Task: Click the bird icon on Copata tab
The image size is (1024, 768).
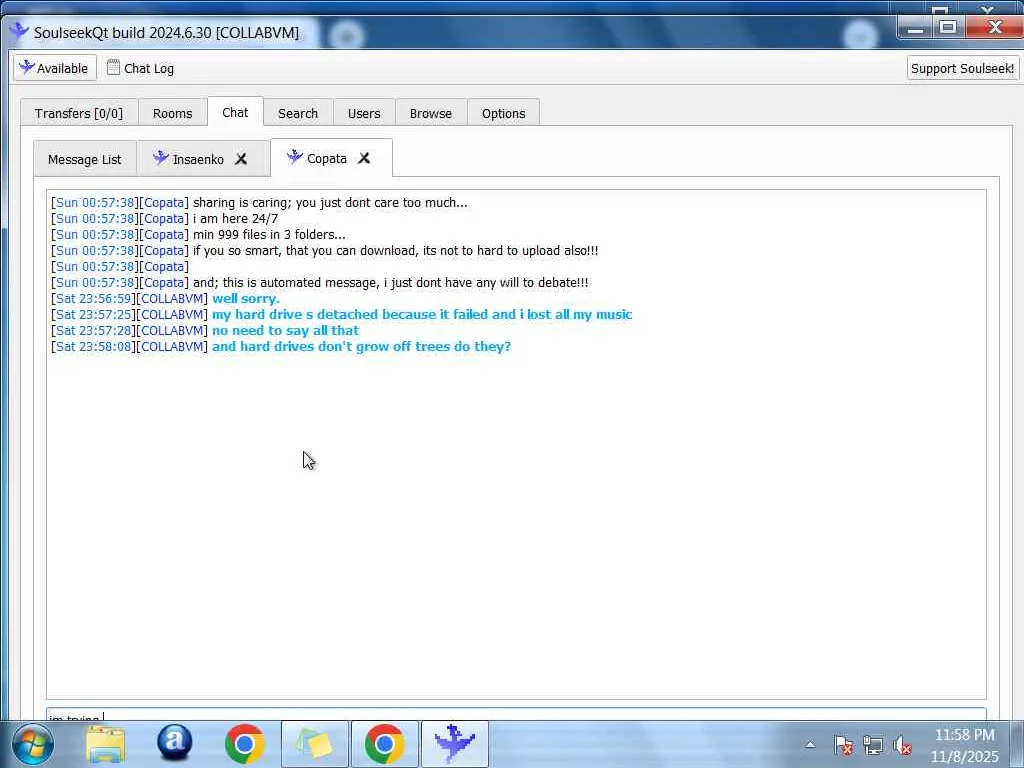Action: tap(295, 157)
